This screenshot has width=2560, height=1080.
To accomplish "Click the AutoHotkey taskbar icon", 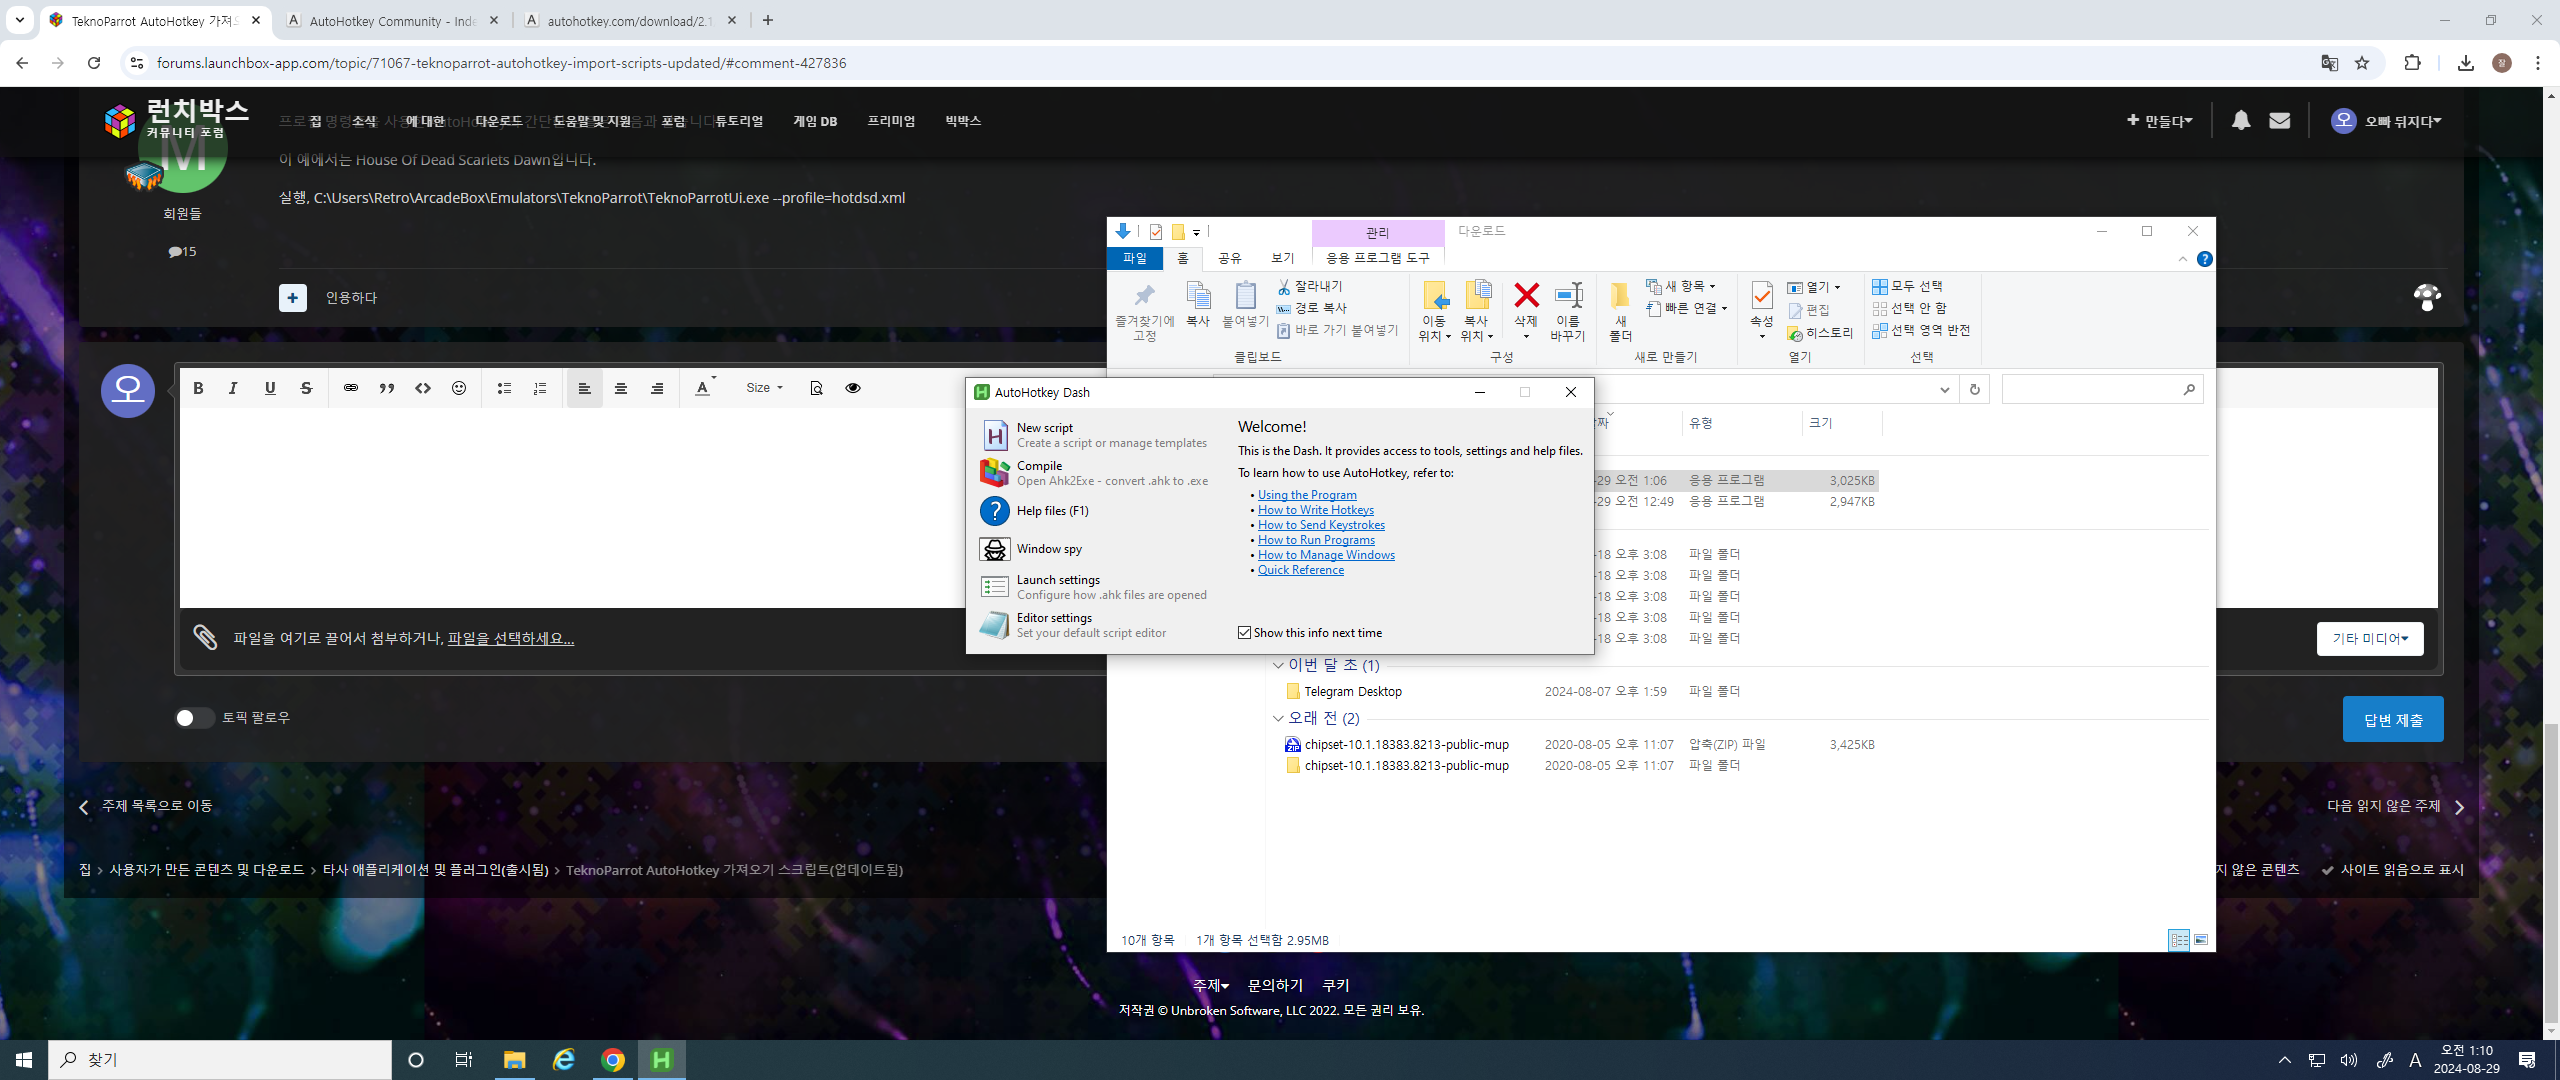I will point(662,1060).
